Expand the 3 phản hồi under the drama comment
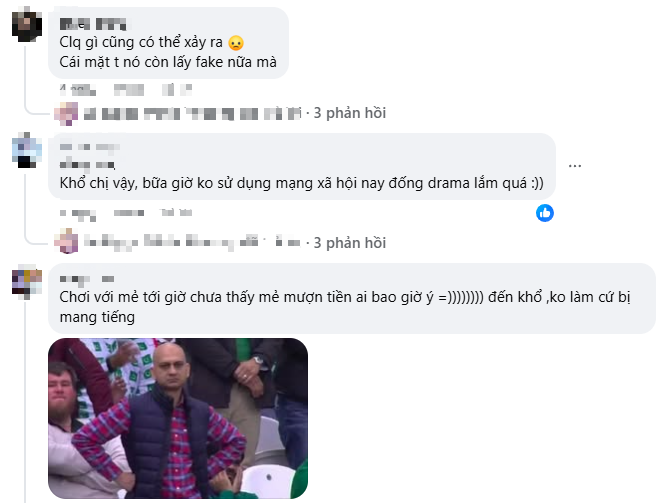Screen dimensions: 672x503 [350, 243]
